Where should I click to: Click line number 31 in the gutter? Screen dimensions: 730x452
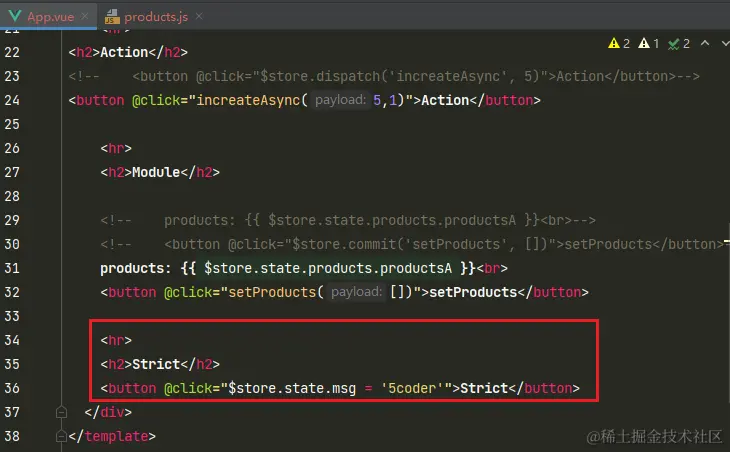tap(12, 268)
